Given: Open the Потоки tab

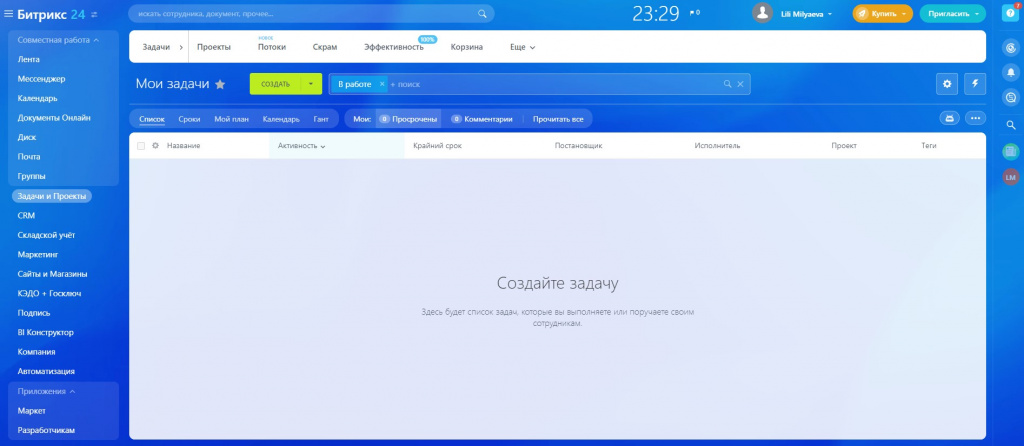Looking at the screenshot, I should click(x=272, y=47).
